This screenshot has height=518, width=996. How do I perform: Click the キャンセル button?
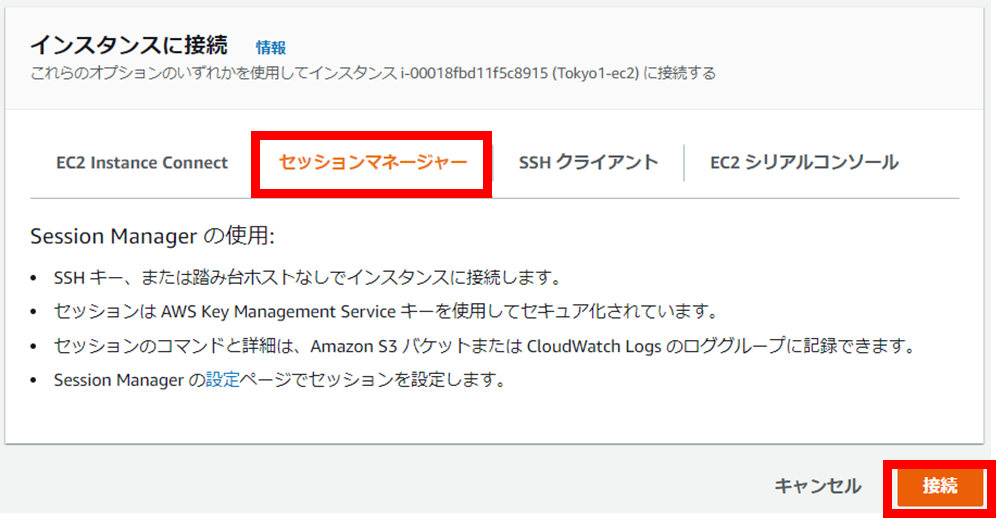(818, 486)
